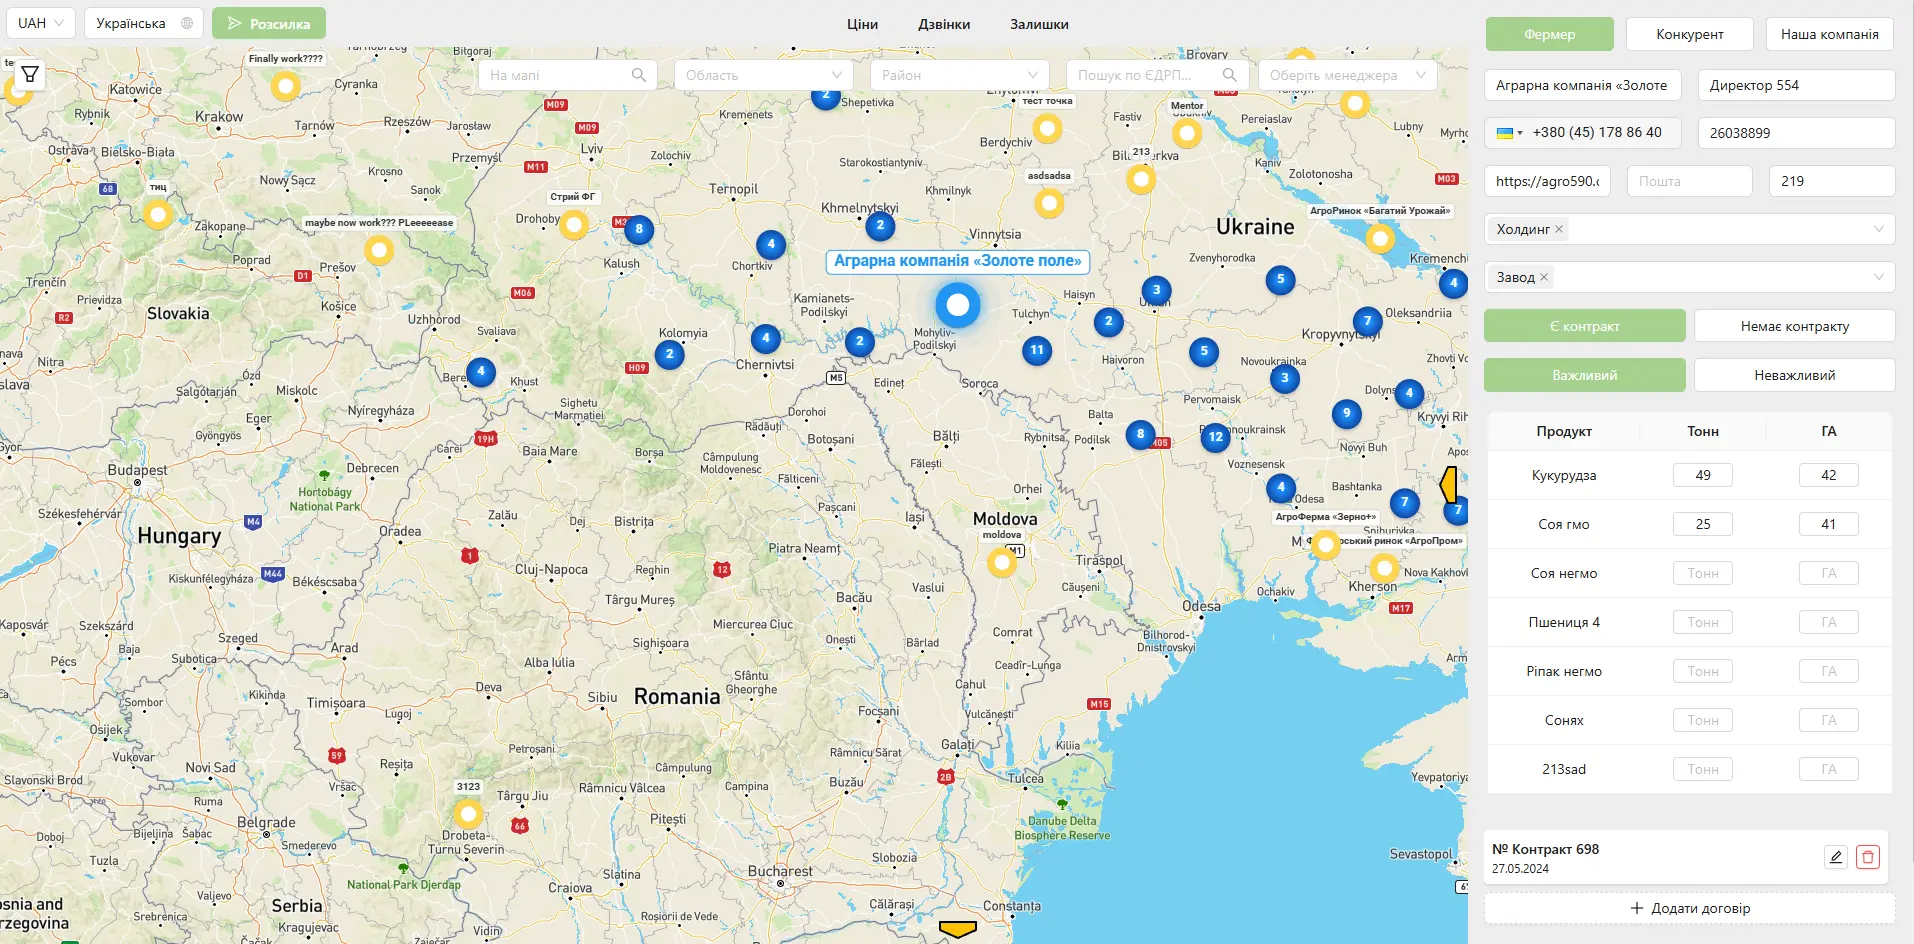
Task: Open the phone country flag dropdown
Action: pyautogui.click(x=1509, y=133)
